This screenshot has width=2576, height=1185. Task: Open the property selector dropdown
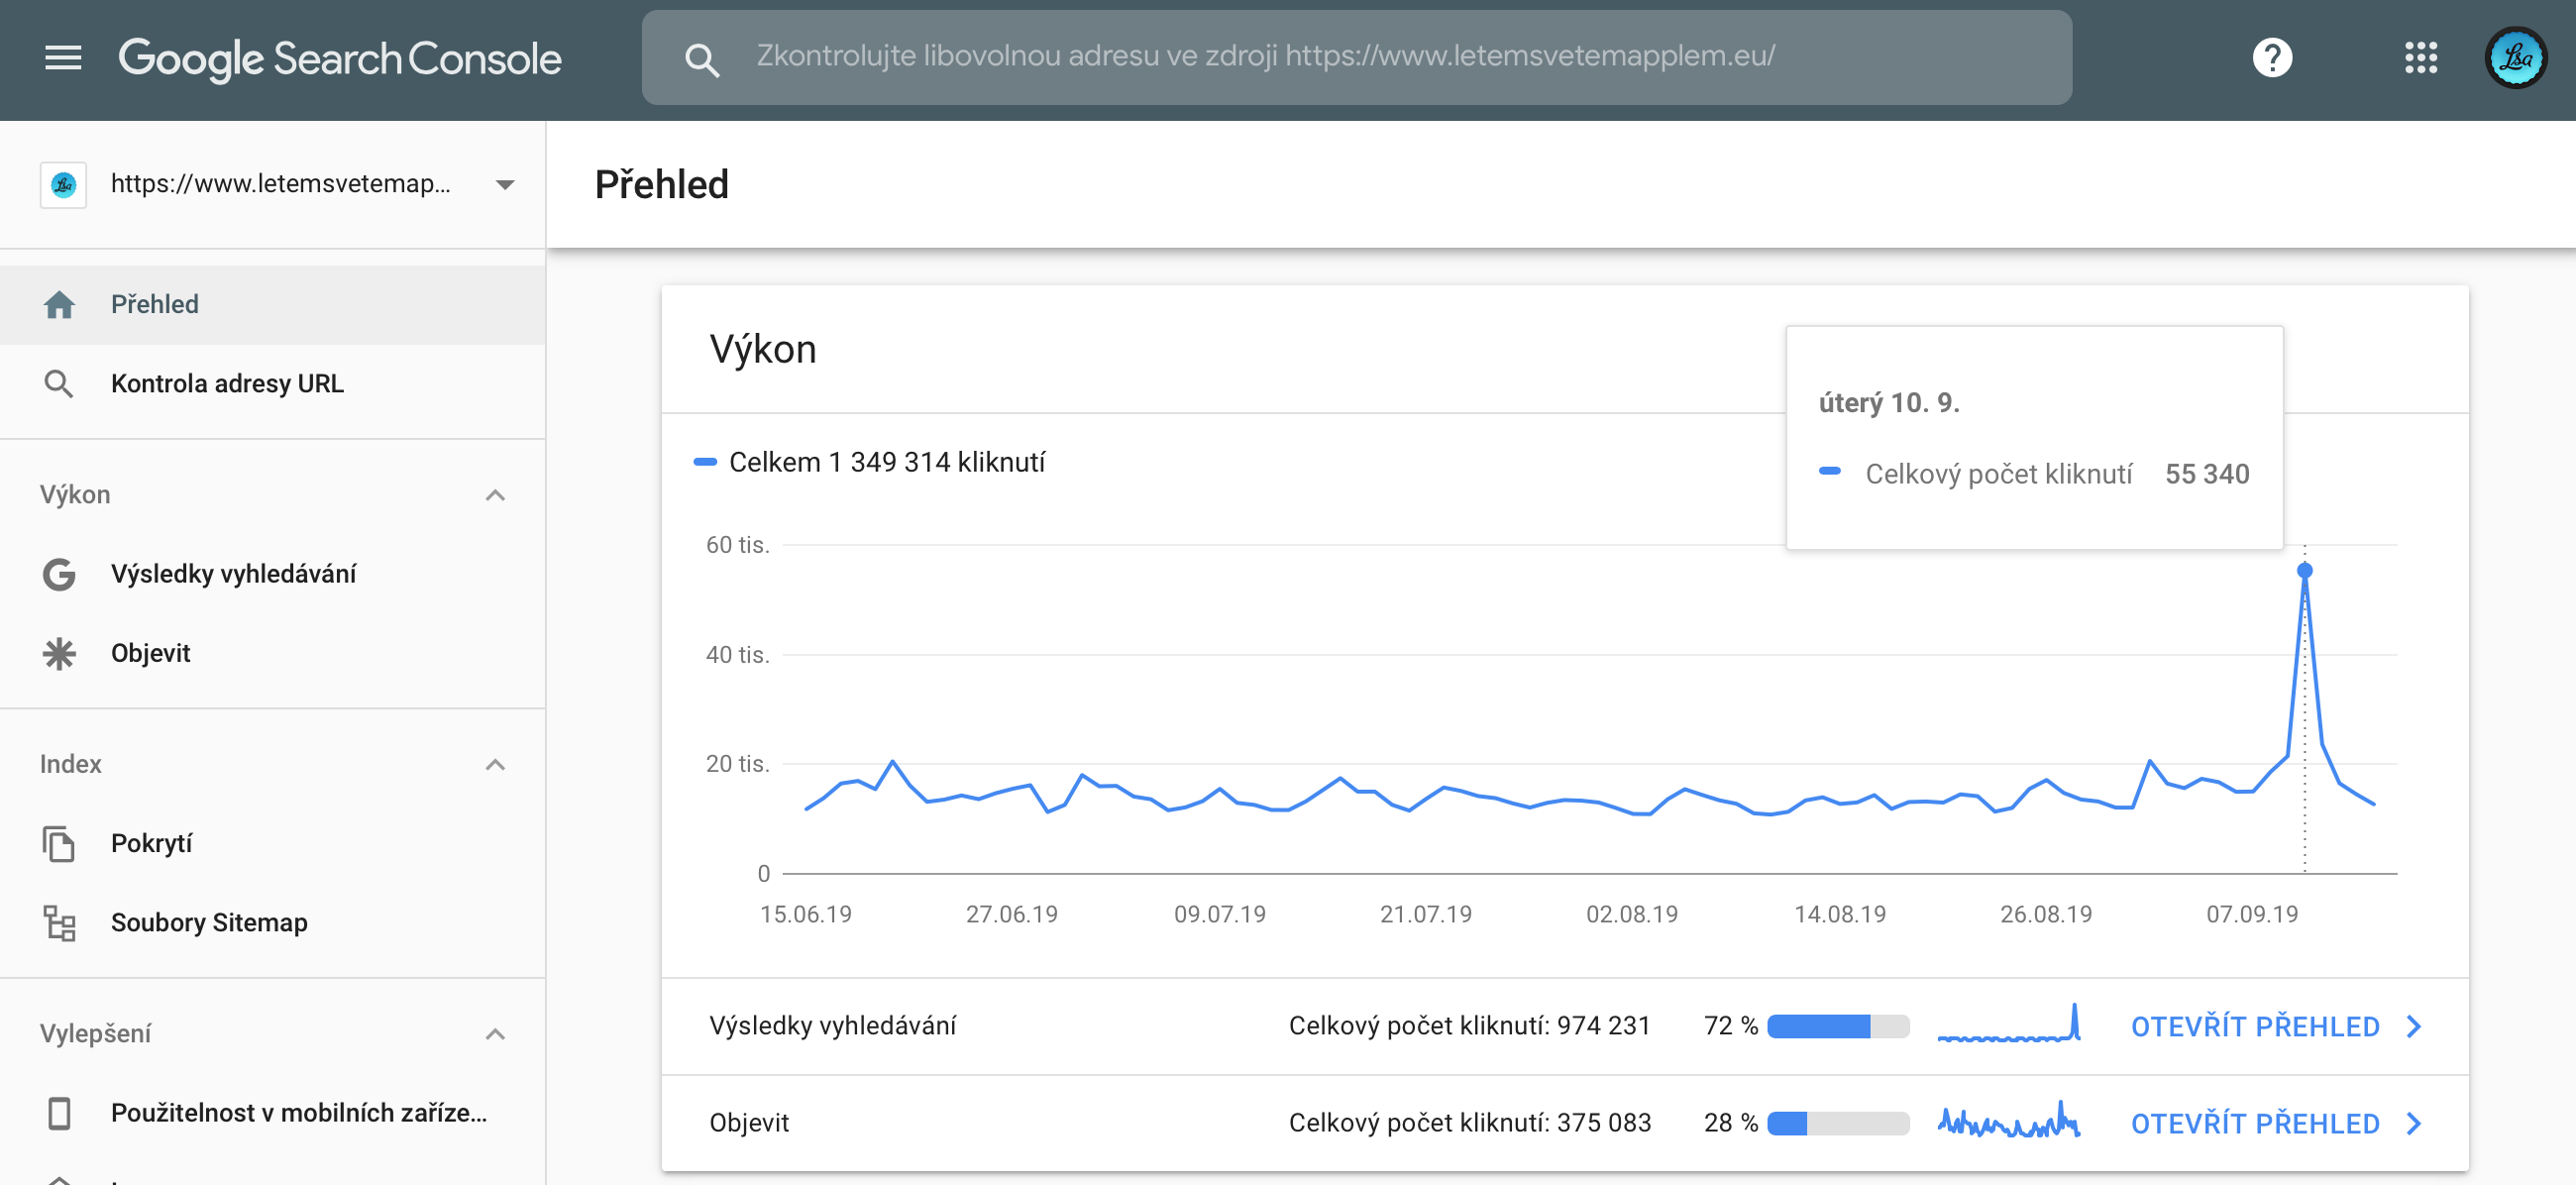(x=504, y=184)
